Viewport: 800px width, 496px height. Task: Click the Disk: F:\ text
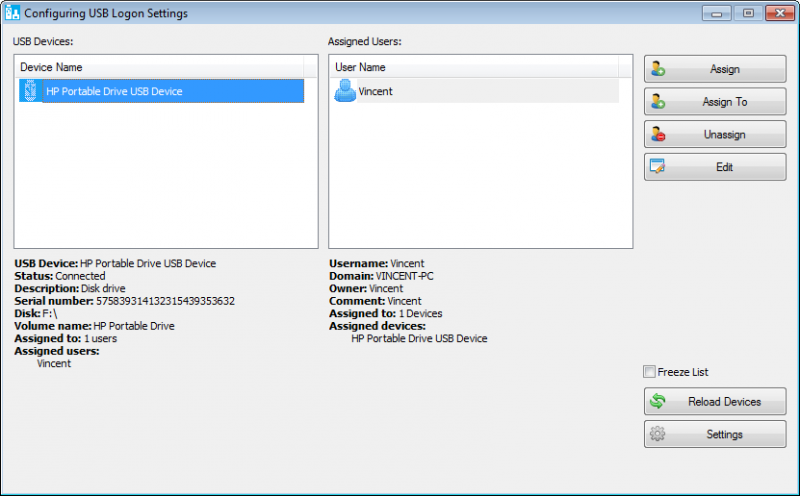click(36, 313)
